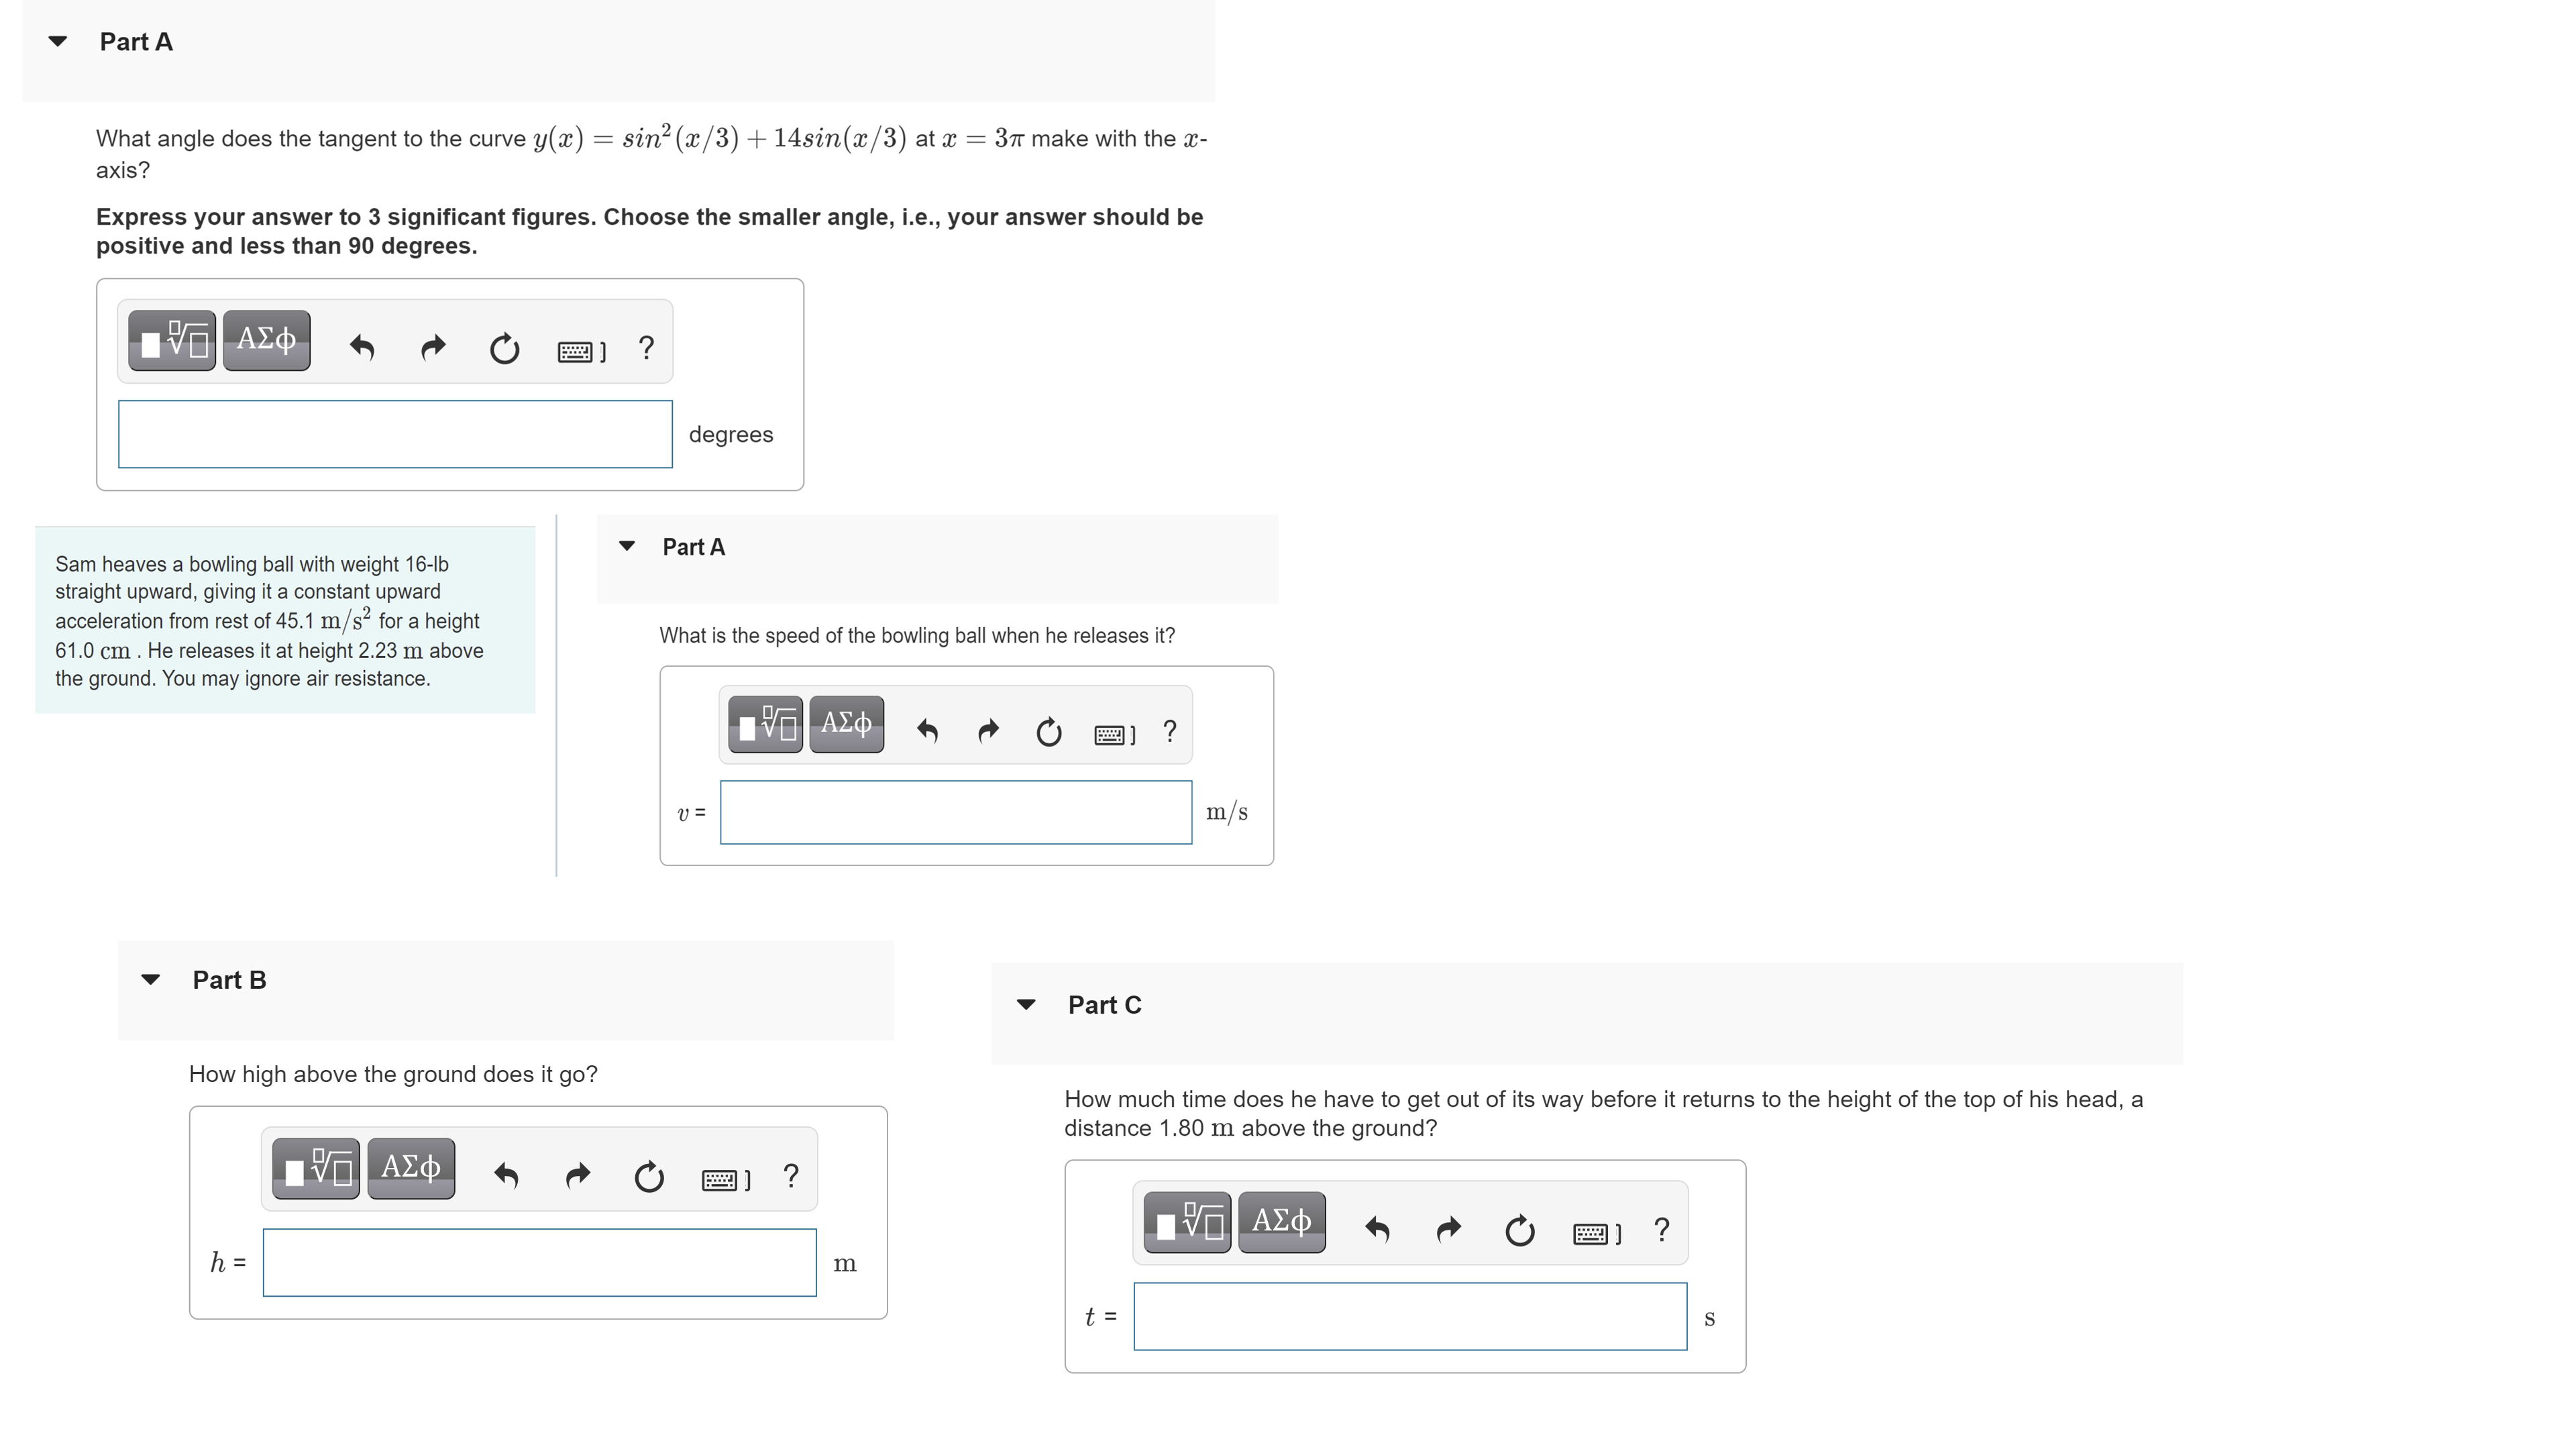Open the ΑΣφ Greek symbols in the degrees answer toolbar
The width and height of the screenshot is (2576, 1449).
pos(265,340)
